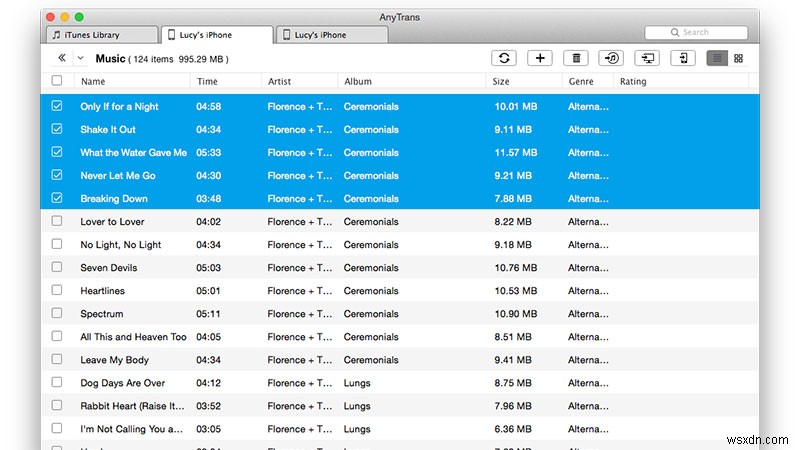Image resolution: width=800 pixels, height=450 pixels.
Task: Open the iTunes Library tab
Action: point(101,35)
